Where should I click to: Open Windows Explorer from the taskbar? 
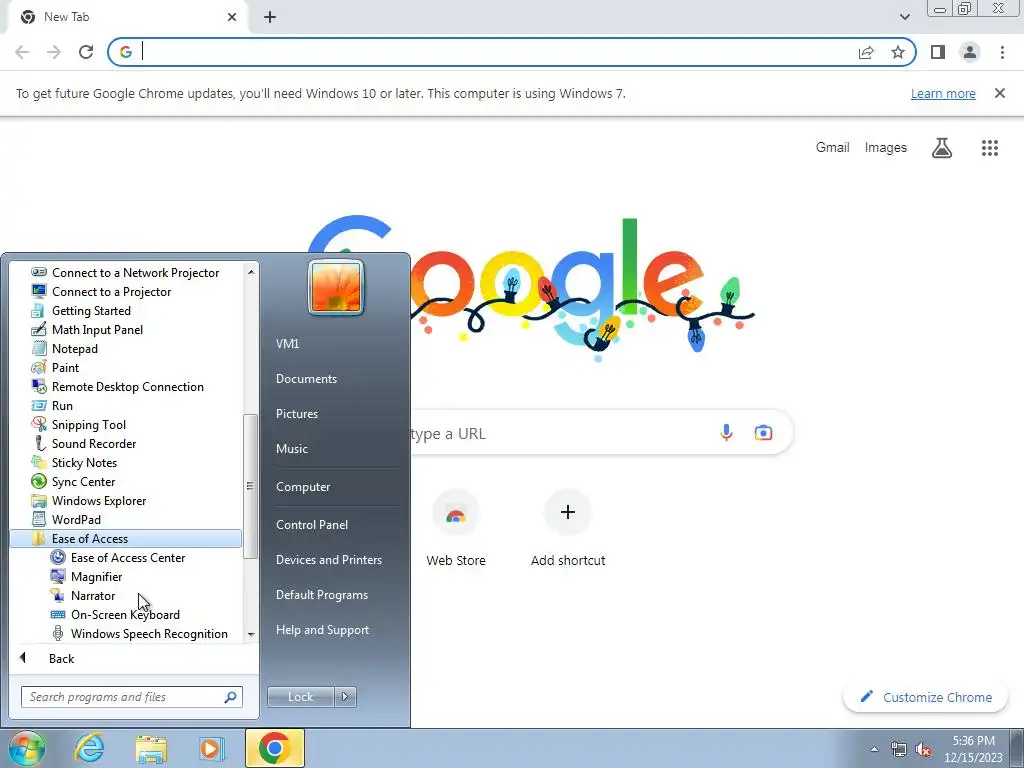[x=151, y=748]
